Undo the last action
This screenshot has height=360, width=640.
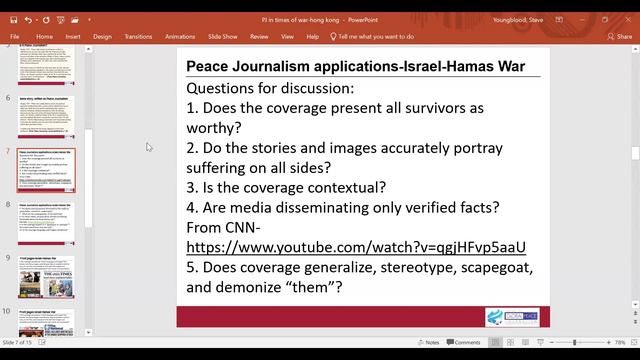[x=28, y=20]
